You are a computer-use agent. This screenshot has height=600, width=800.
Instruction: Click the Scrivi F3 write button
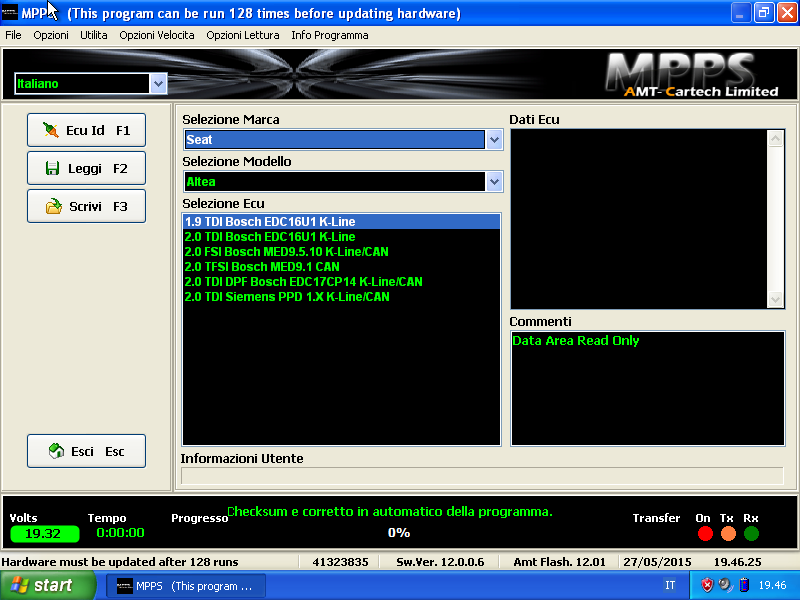point(86,206)
